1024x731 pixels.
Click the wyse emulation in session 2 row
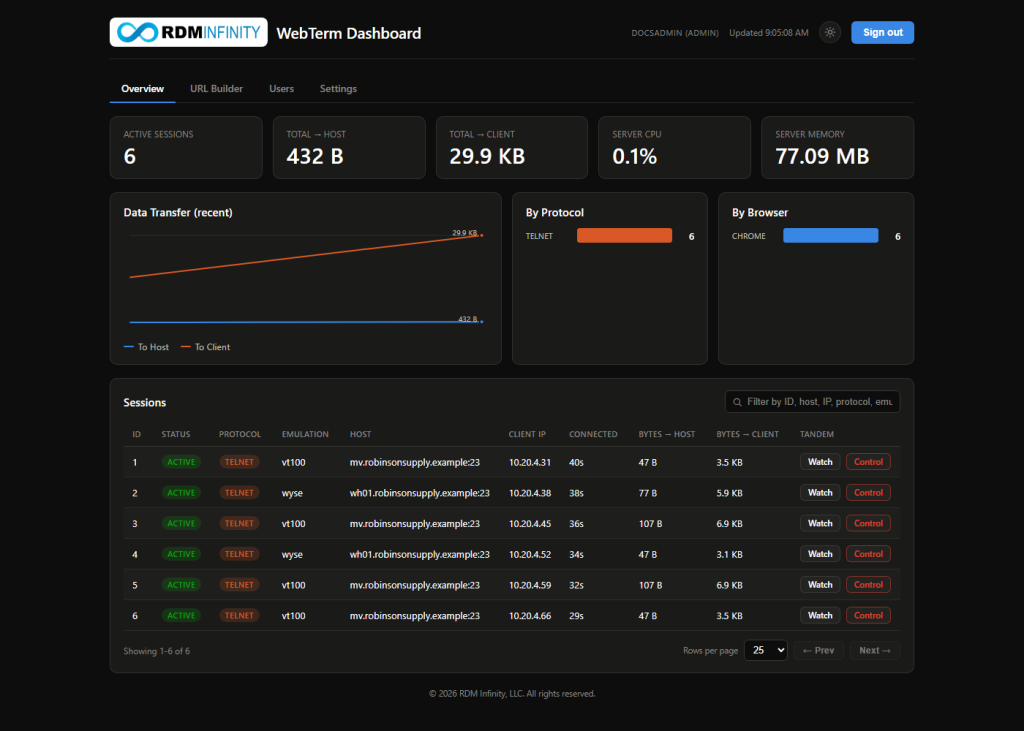point(292,493)
